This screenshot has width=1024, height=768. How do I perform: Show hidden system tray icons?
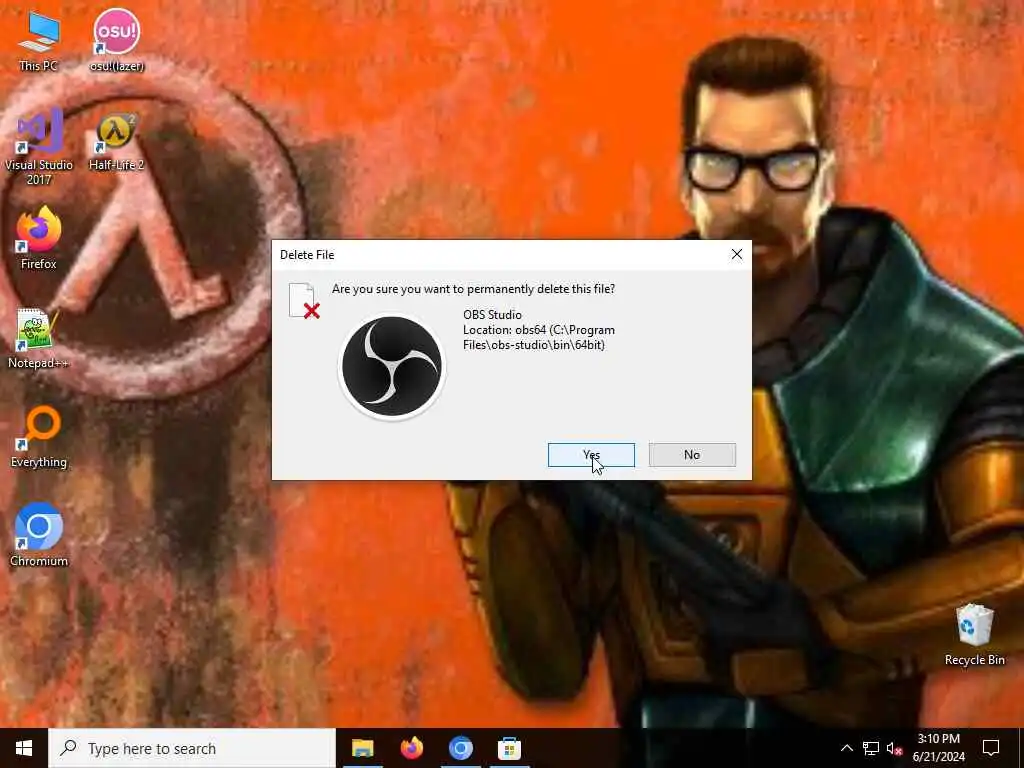[846, 748]
